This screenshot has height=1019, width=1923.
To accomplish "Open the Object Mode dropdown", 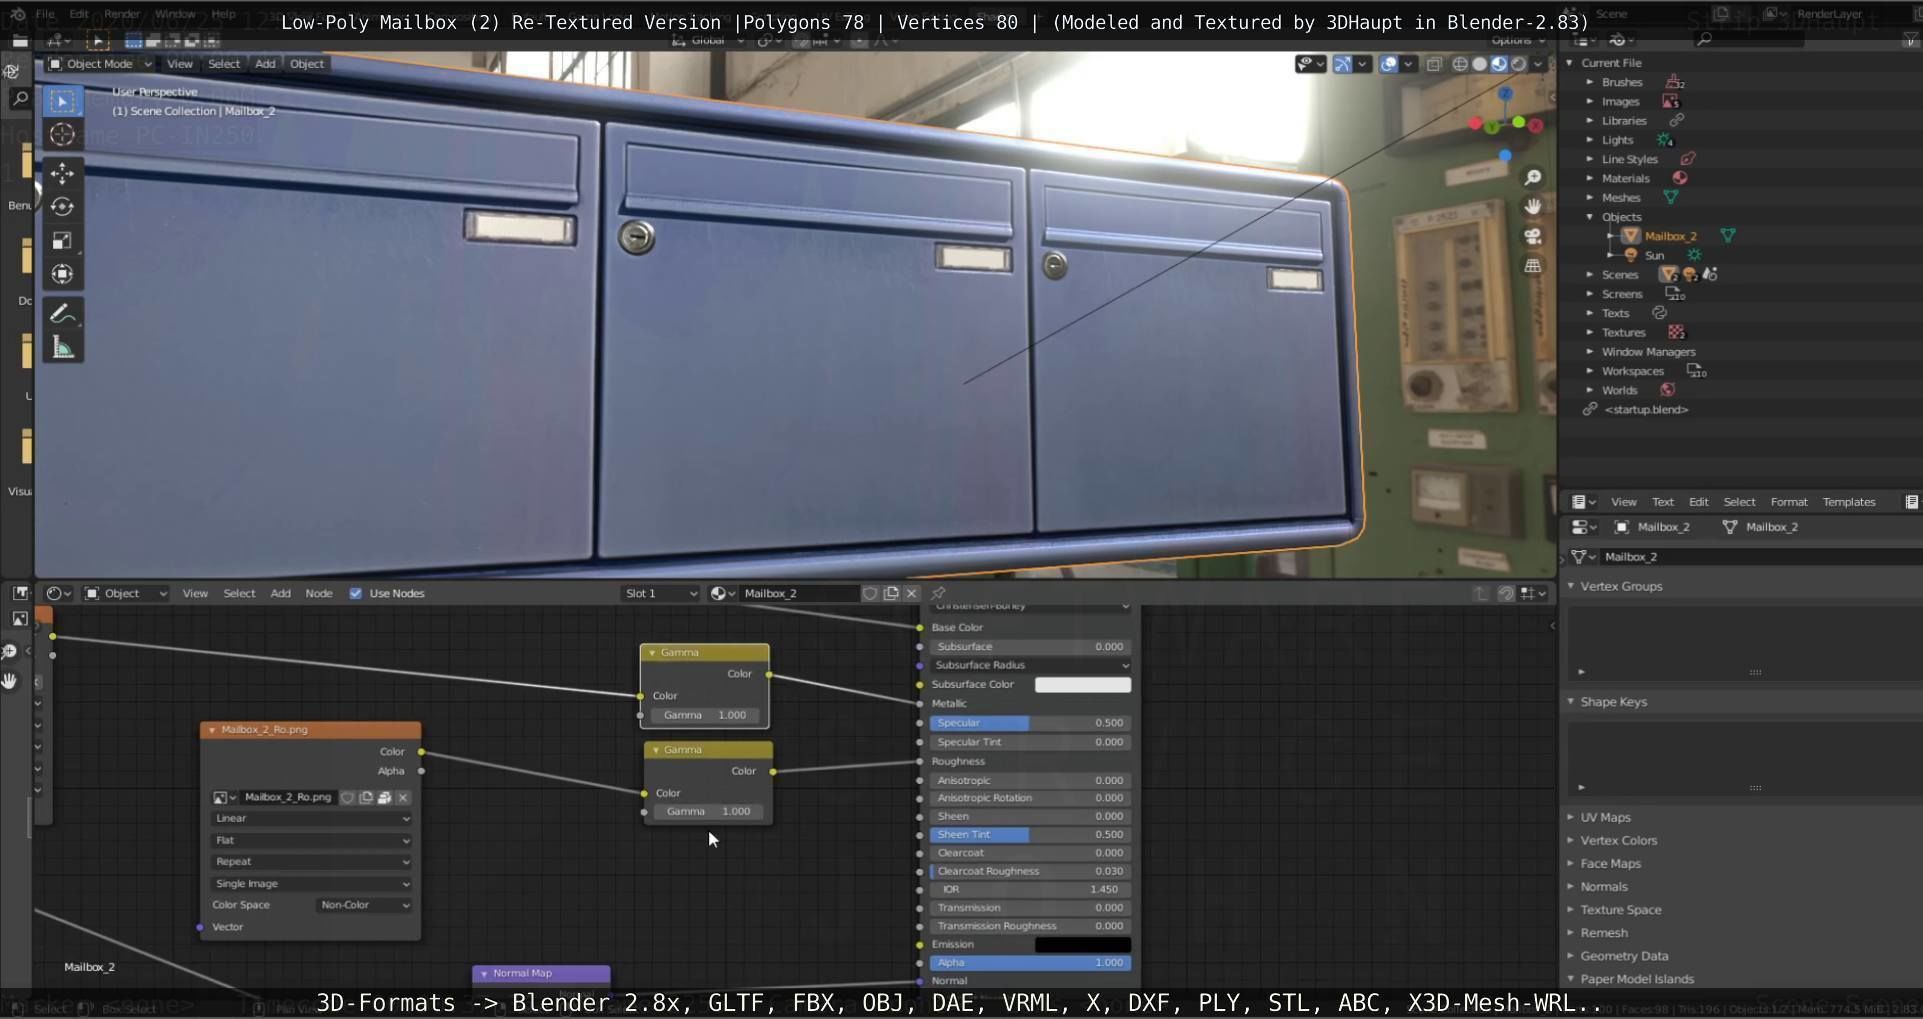I will (x=100, y=64).
